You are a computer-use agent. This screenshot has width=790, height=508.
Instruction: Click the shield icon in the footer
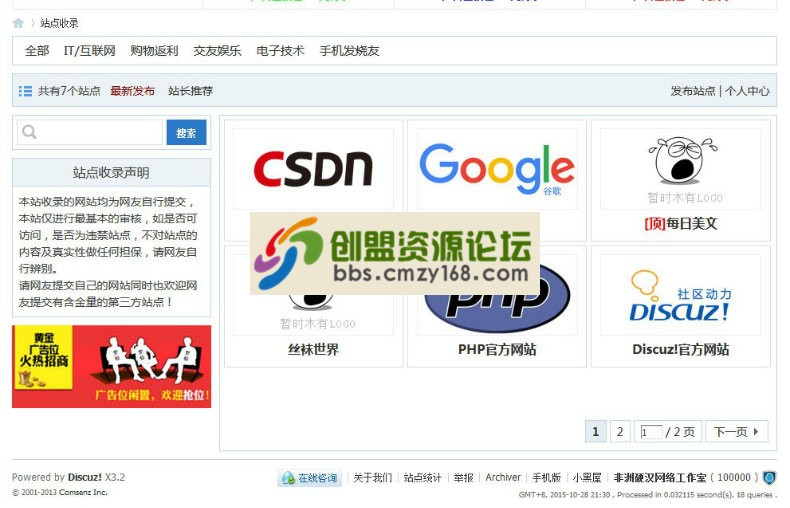769,477
